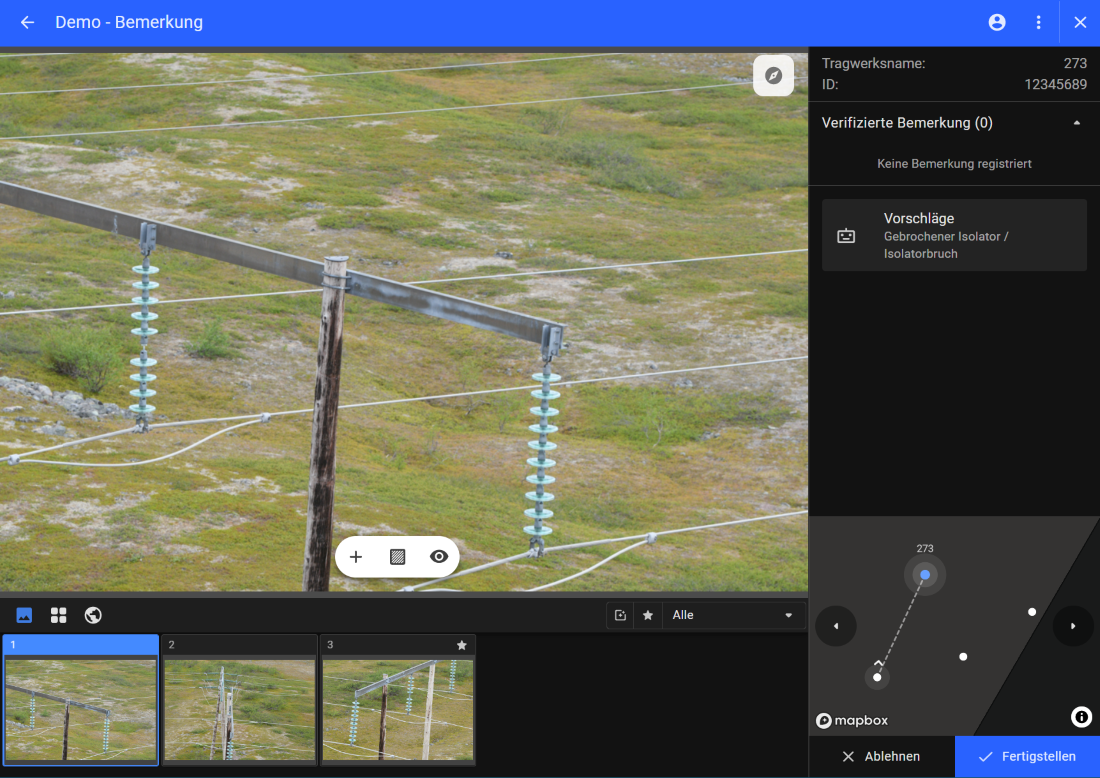
Task: Switch to grid view of images
Action: point(58,614)
